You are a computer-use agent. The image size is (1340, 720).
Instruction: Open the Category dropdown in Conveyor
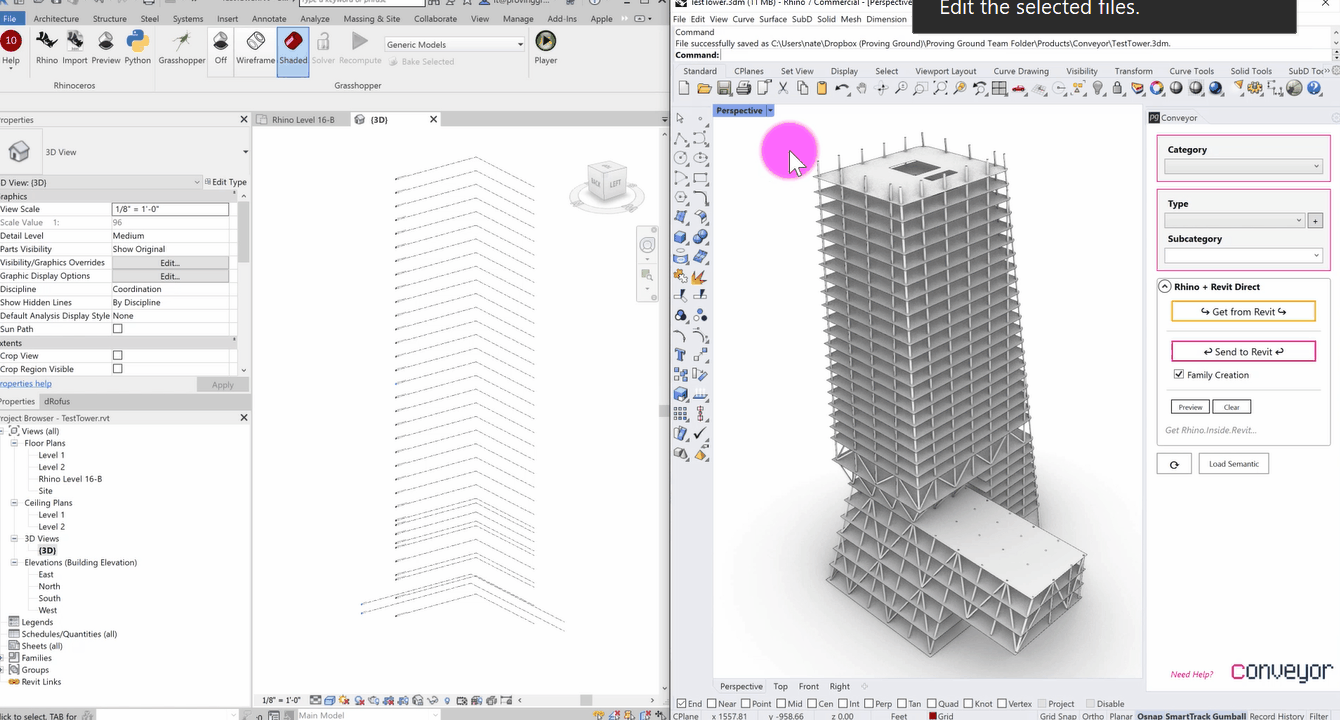(x=1243, y=167)
